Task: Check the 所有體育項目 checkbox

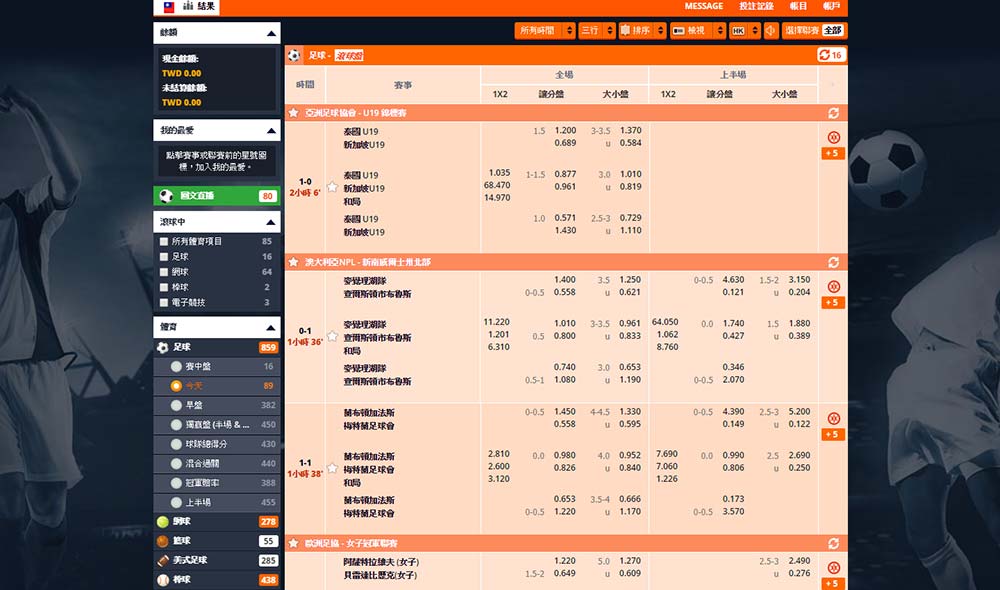Action: tap(164, 241)
